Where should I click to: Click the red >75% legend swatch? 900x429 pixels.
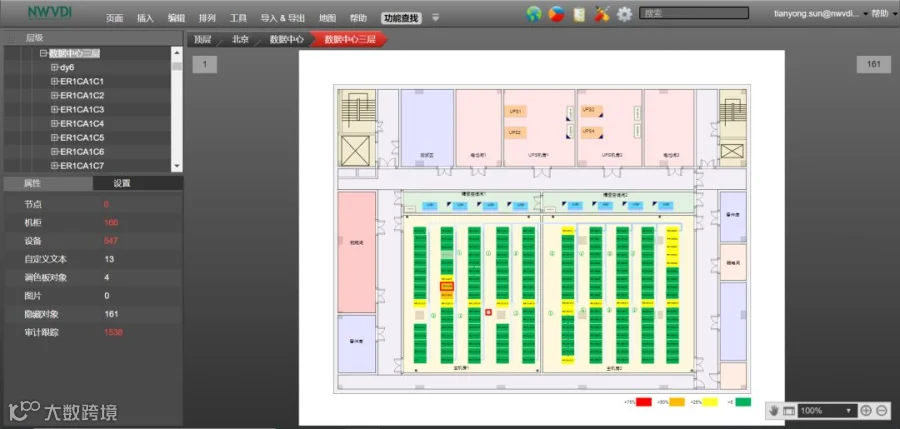644,402
